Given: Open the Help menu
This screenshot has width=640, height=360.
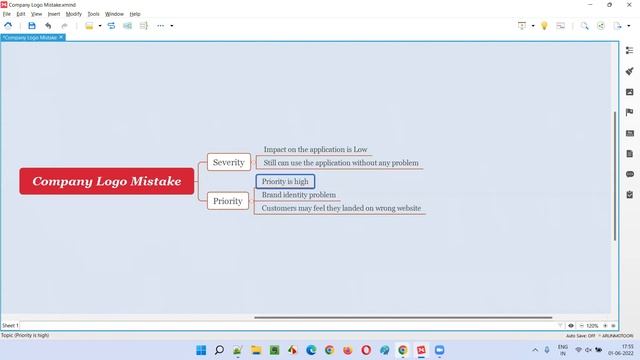Looking at the screenshot, I should click(x=135, y=14).
